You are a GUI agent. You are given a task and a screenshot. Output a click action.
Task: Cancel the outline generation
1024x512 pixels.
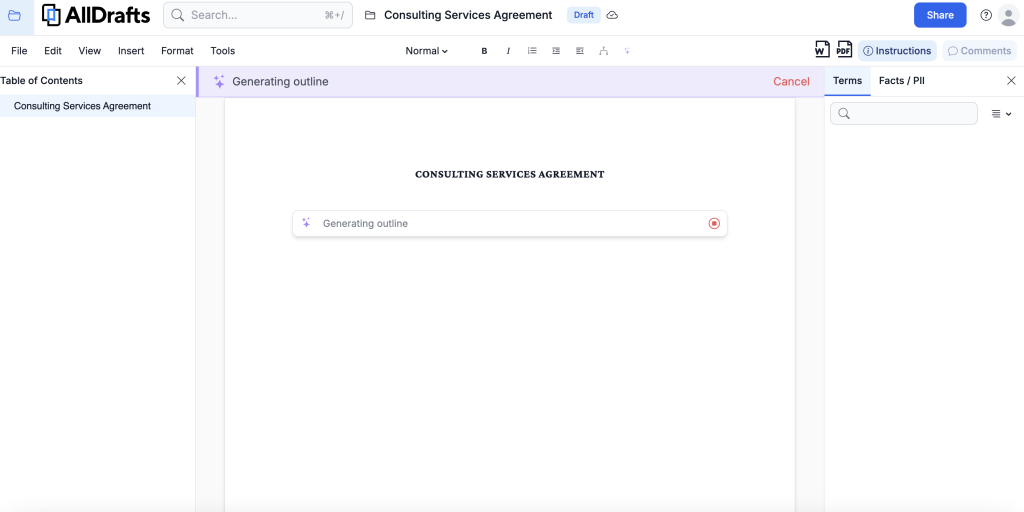791,82
